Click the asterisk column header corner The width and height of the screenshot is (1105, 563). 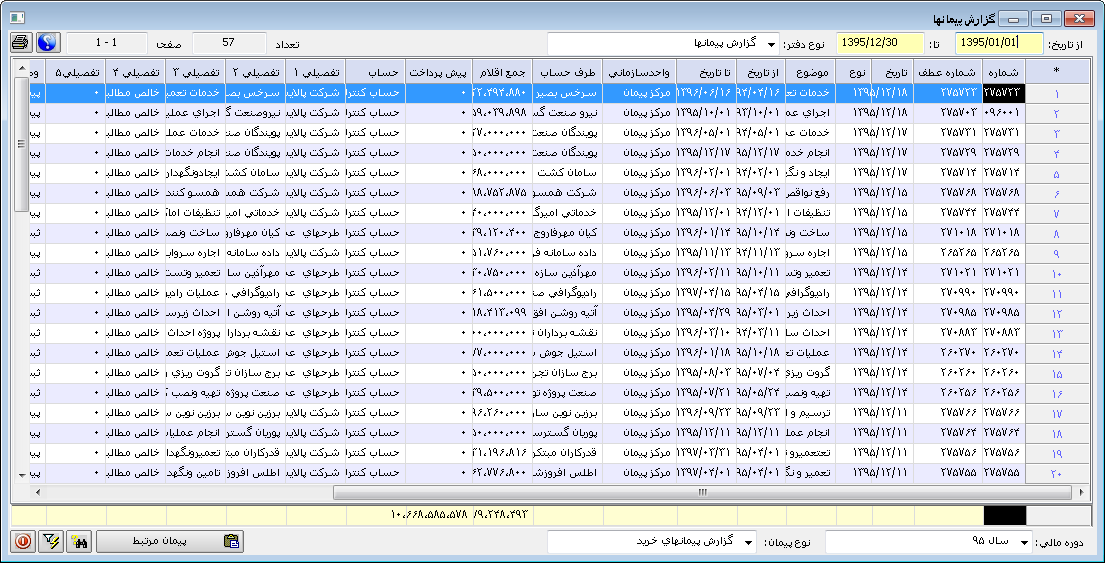point(1057,71)
